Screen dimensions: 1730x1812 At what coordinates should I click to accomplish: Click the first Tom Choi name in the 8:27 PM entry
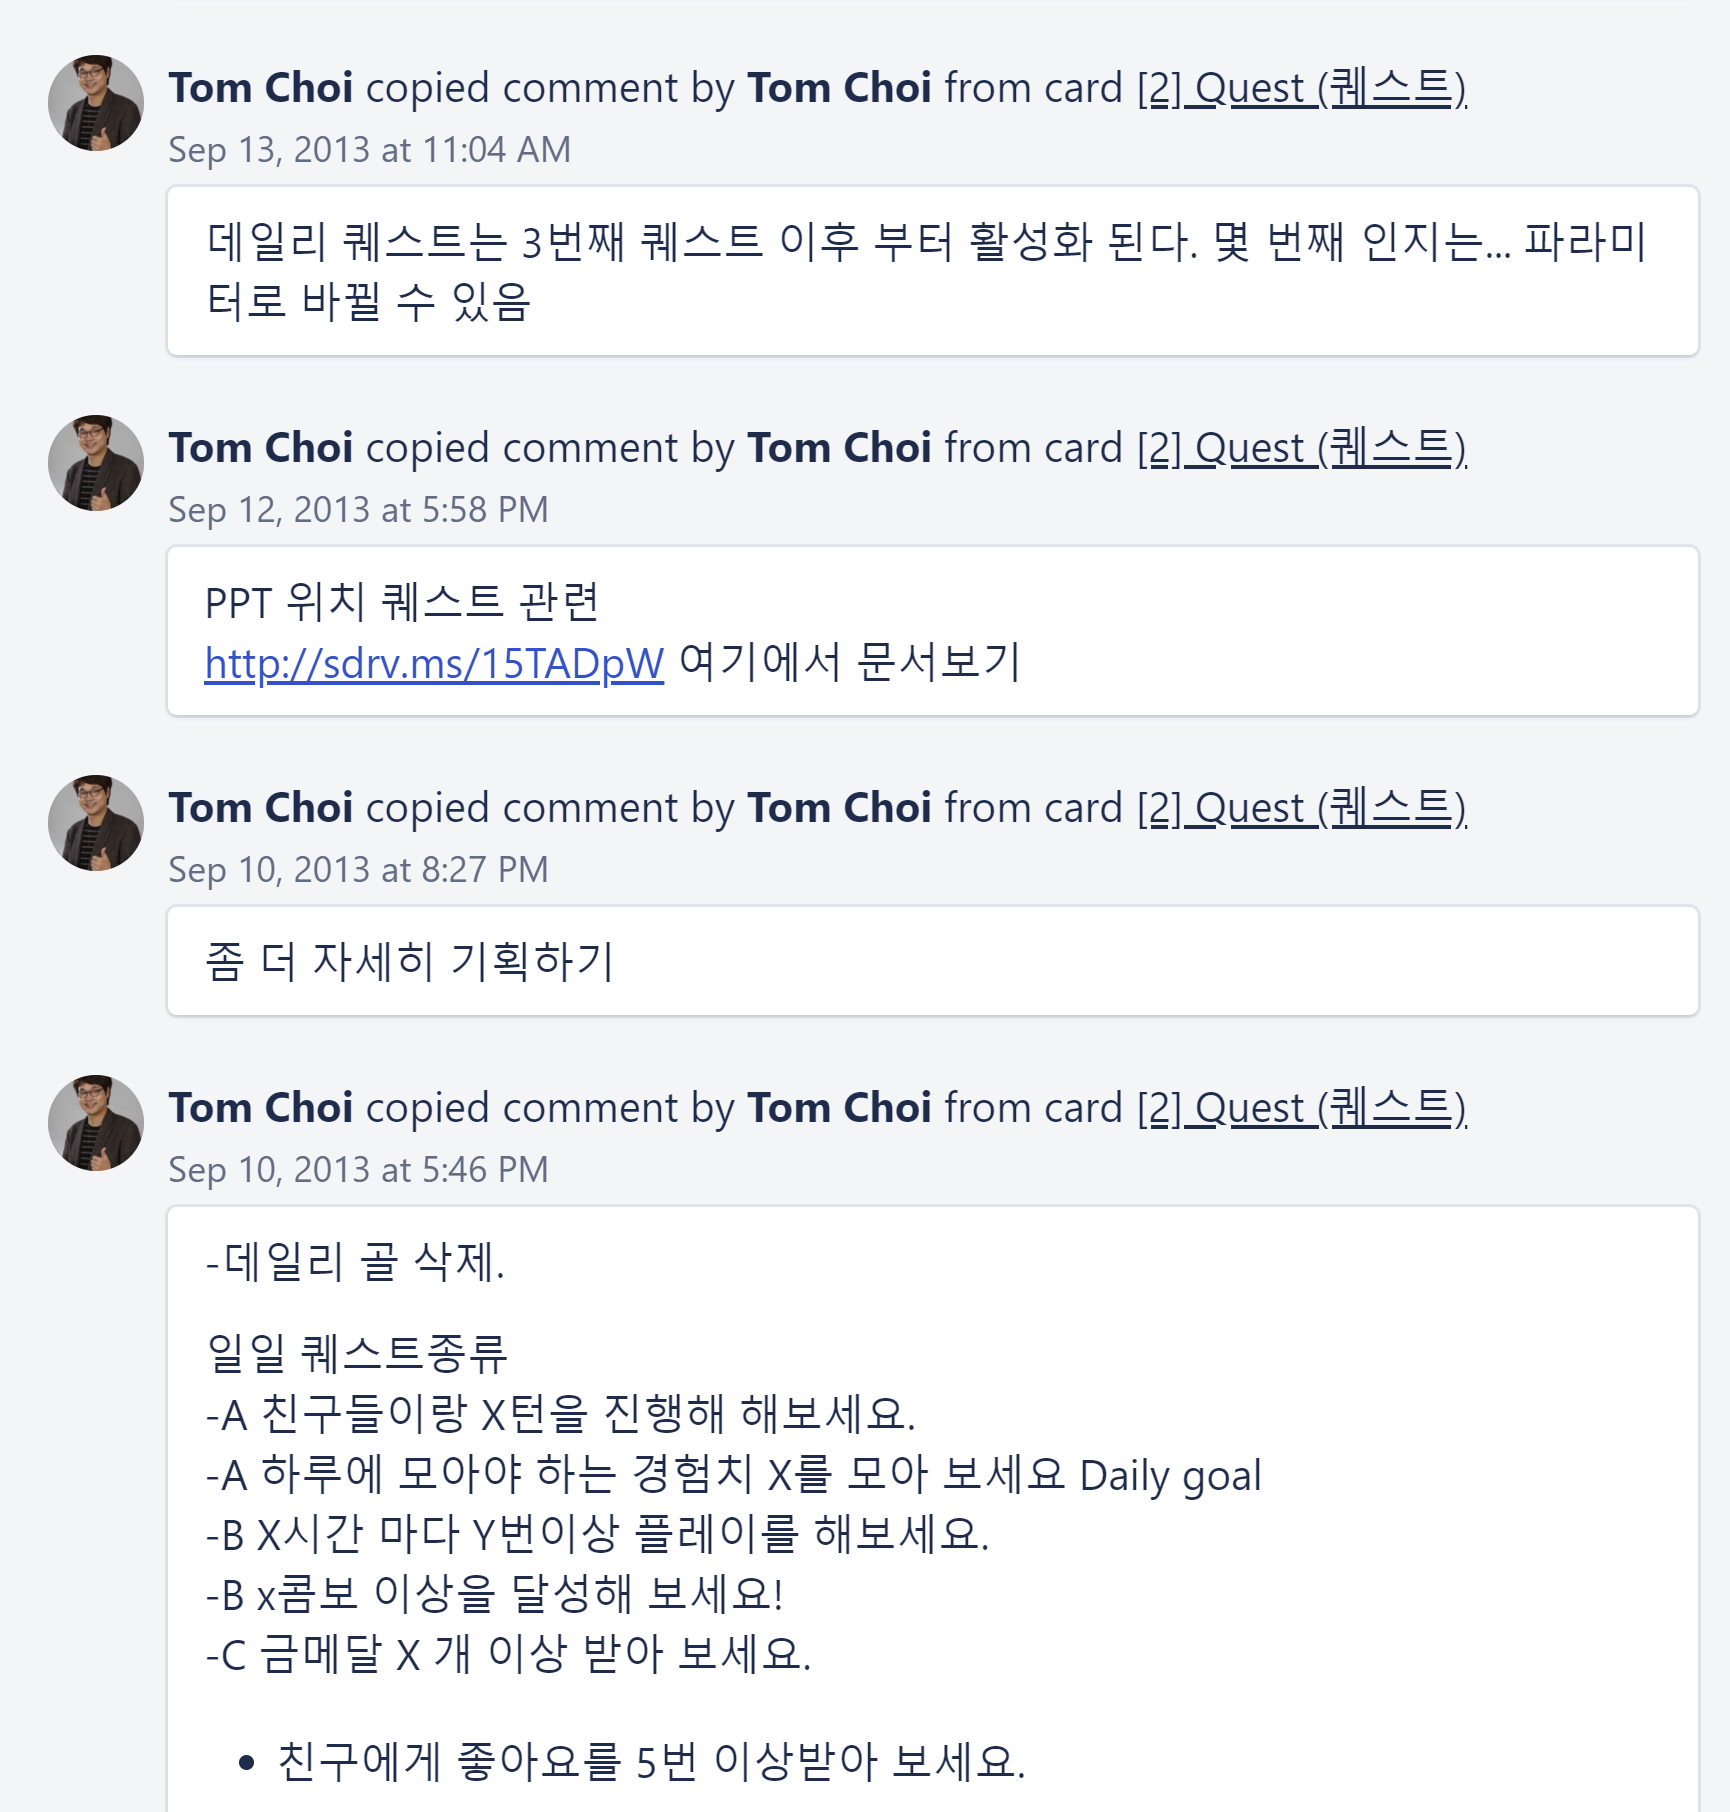(x=260, y=809)
